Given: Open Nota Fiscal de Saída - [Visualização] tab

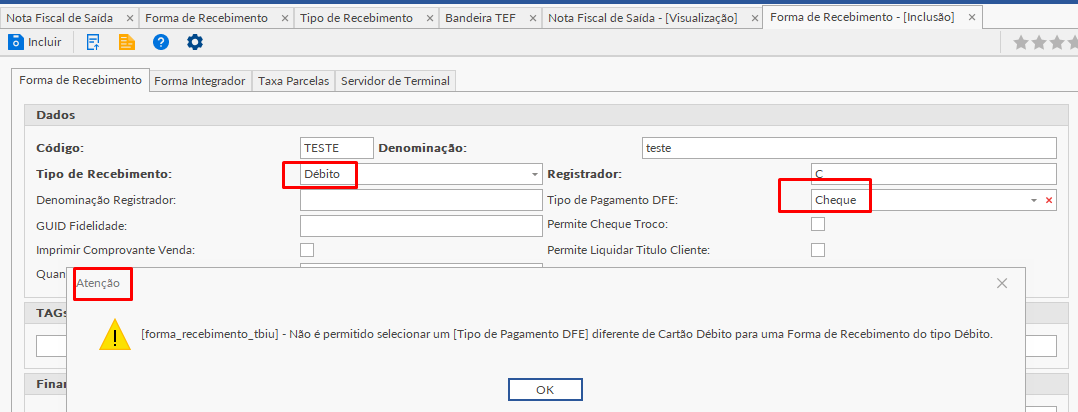Looking at the screenshot, I should pyautogui.click(x=642, y=18).
